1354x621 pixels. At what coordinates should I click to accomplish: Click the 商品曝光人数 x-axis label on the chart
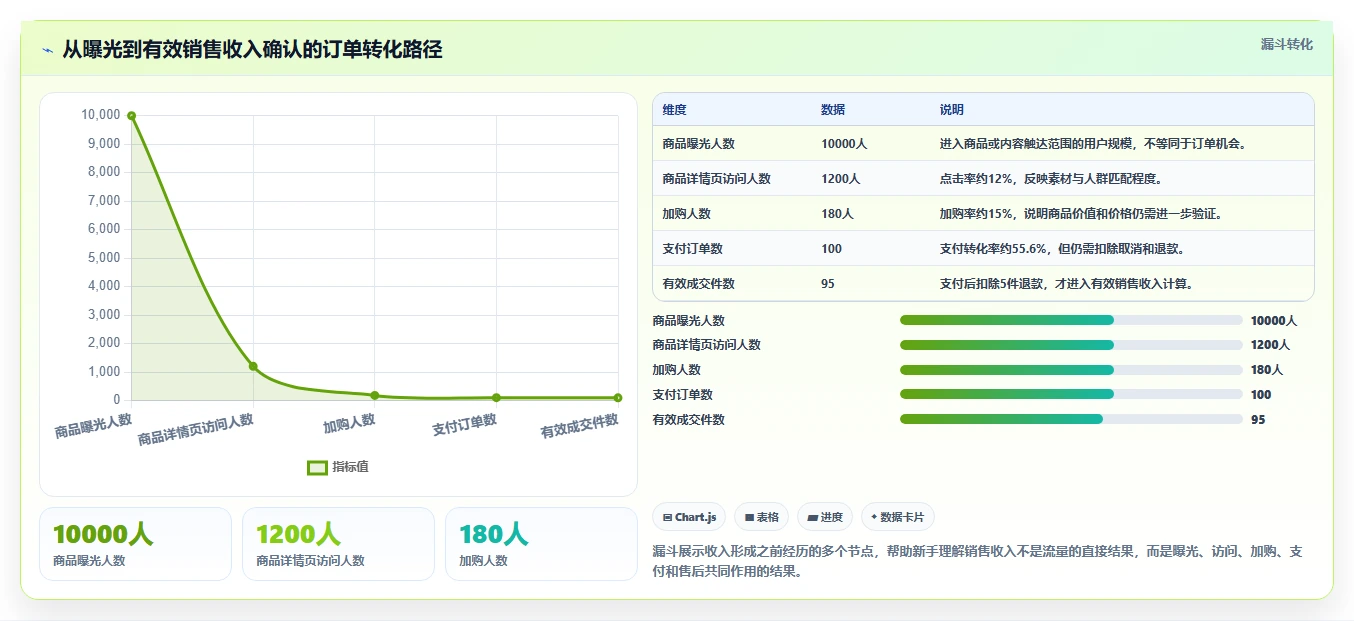[x=94, y=426]
